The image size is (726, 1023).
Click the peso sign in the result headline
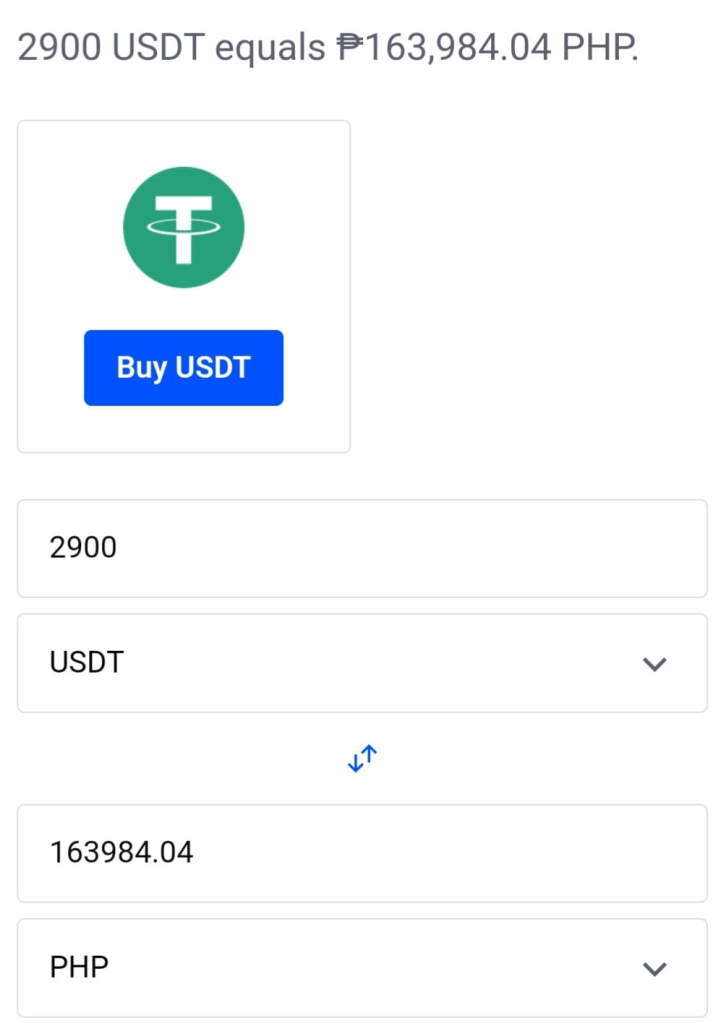click(x=350, y=47)
